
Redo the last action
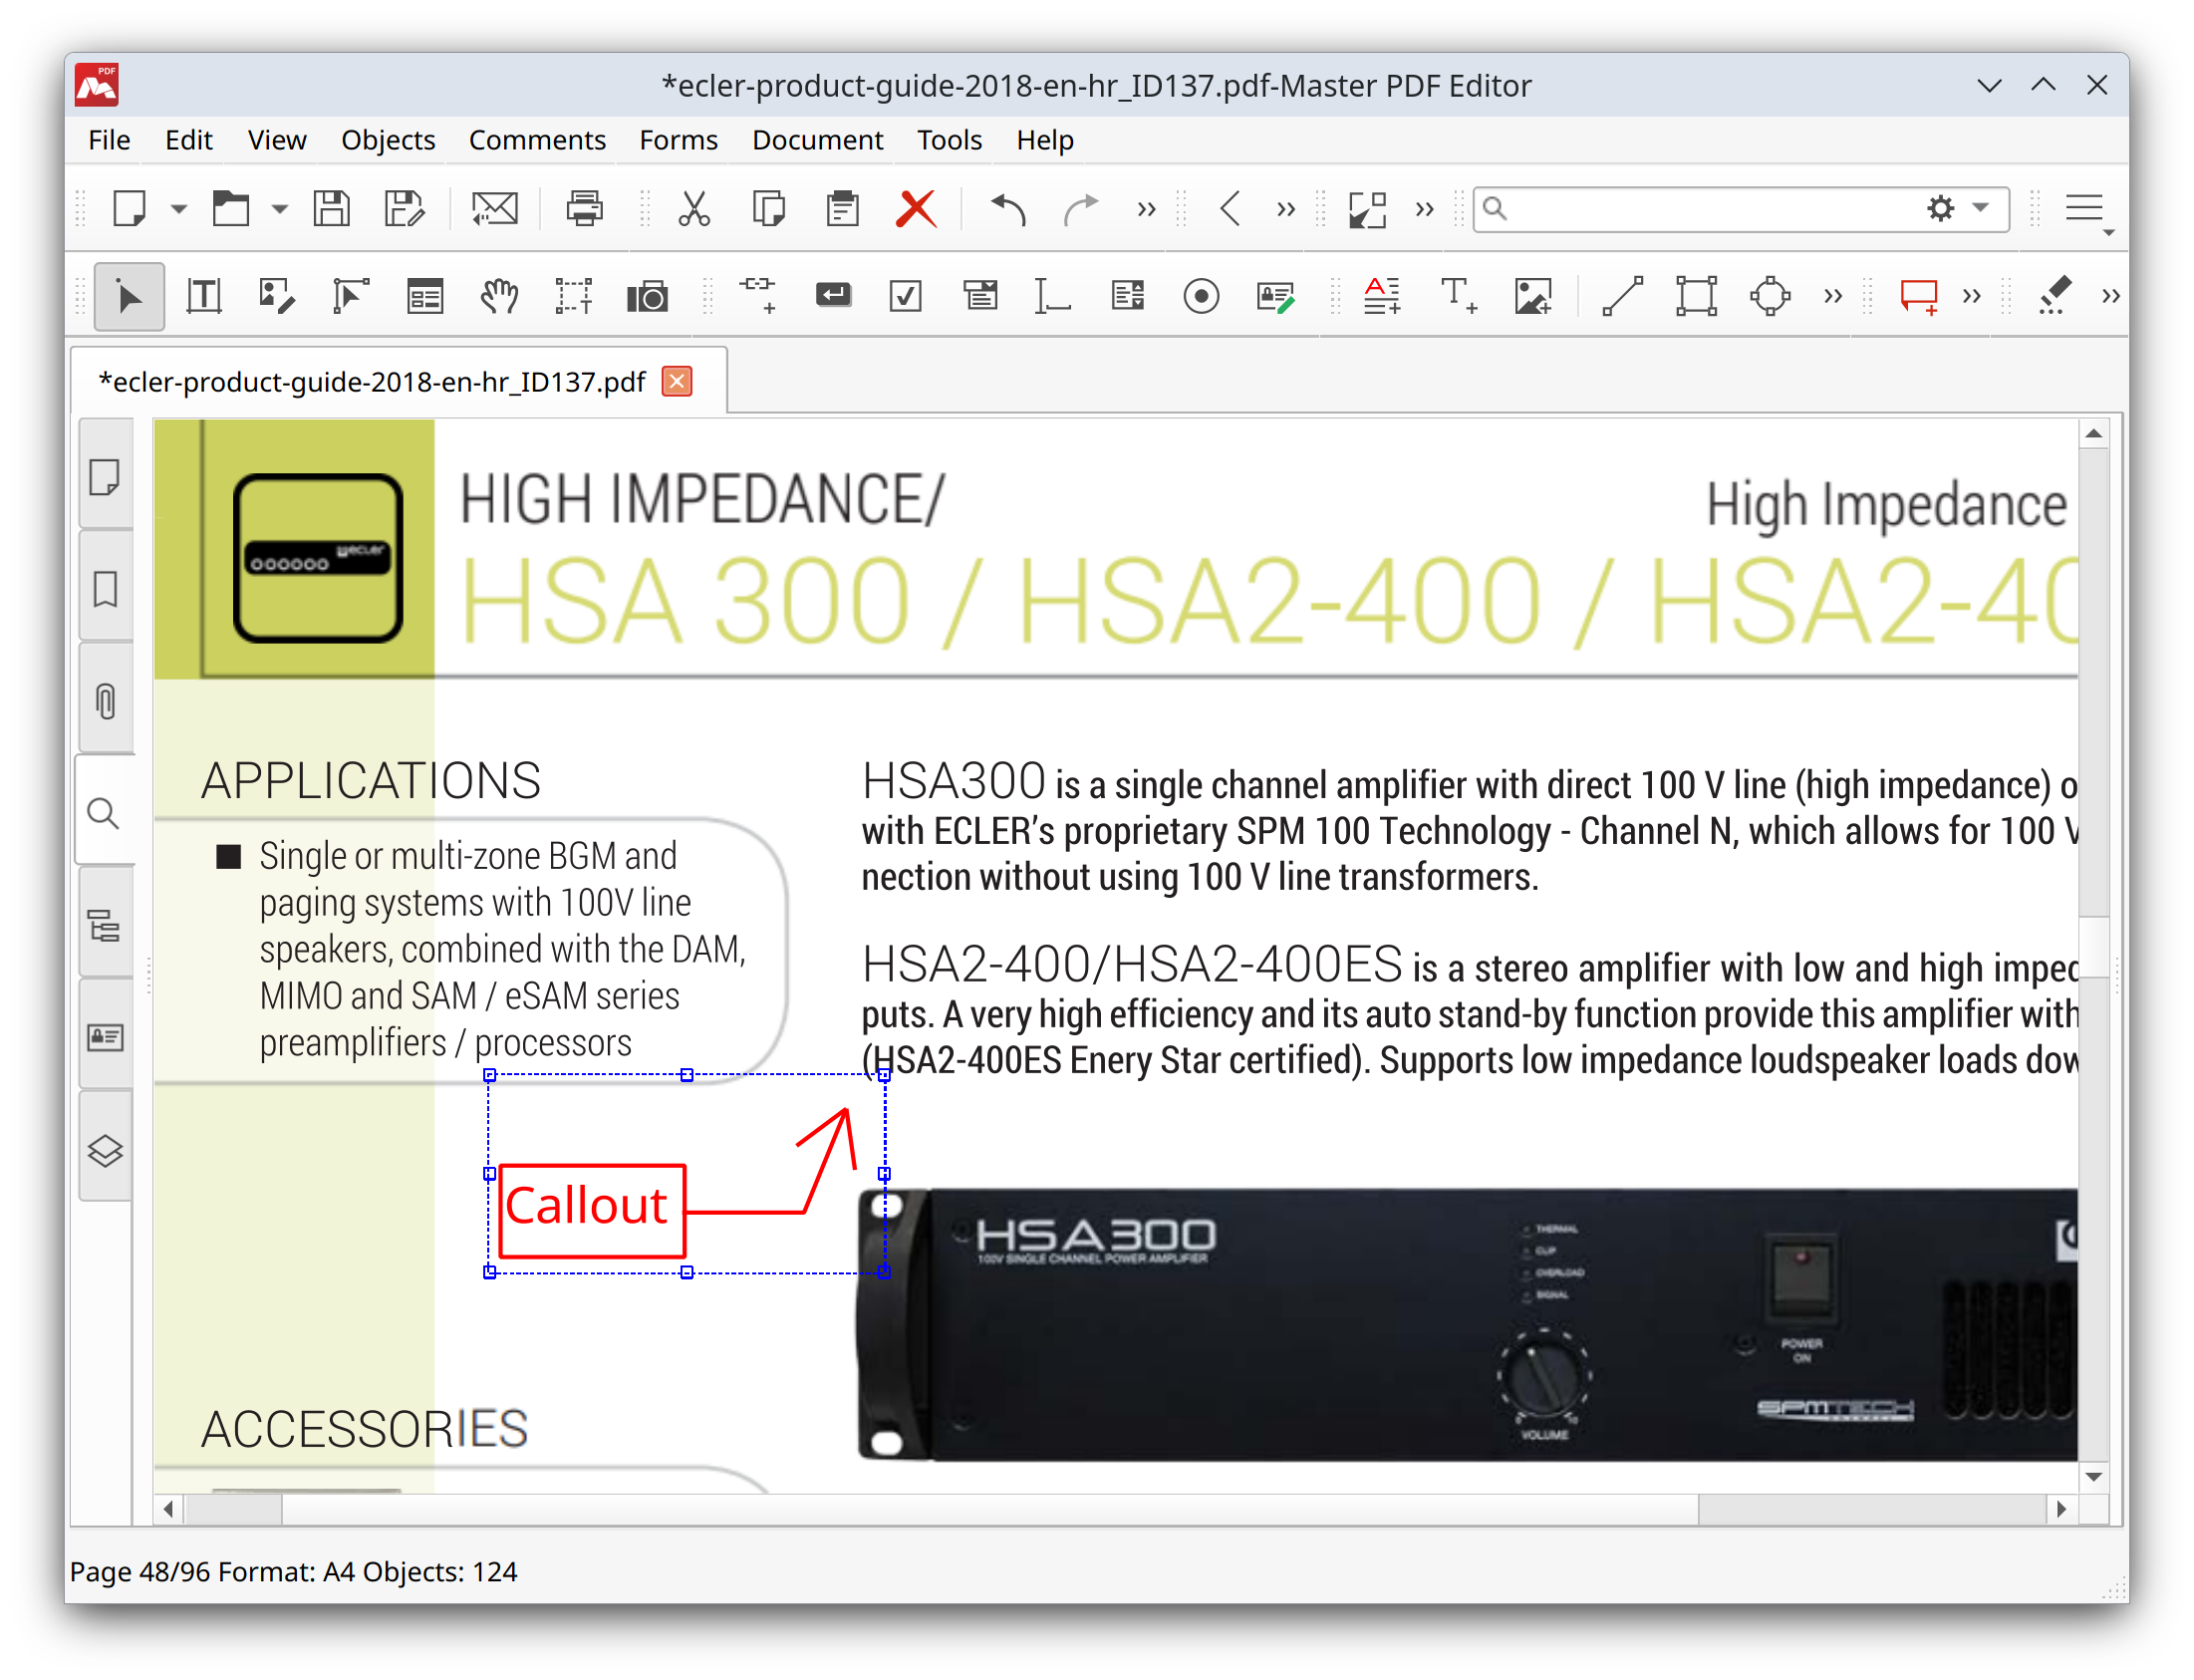point(1081,209)
